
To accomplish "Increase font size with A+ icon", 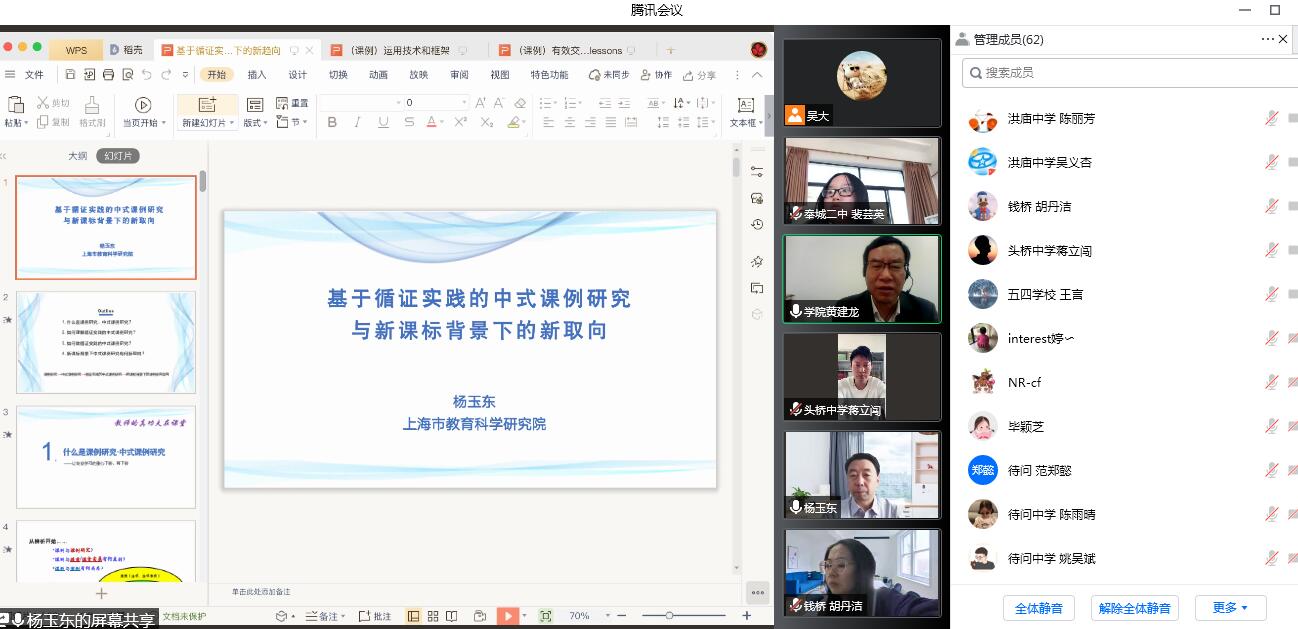I will click(481, 102).
